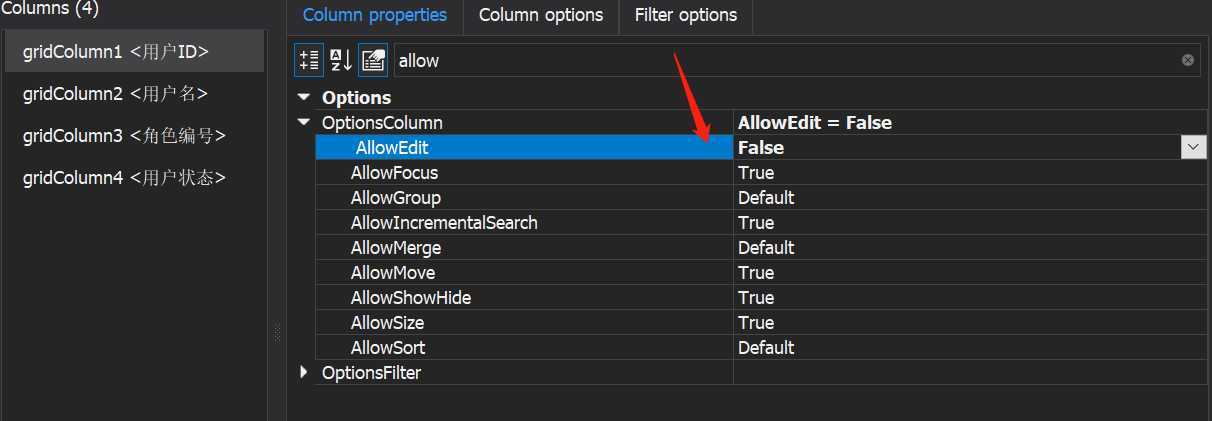
Task: Open the Column properties tab
Action: click(375, 15)
